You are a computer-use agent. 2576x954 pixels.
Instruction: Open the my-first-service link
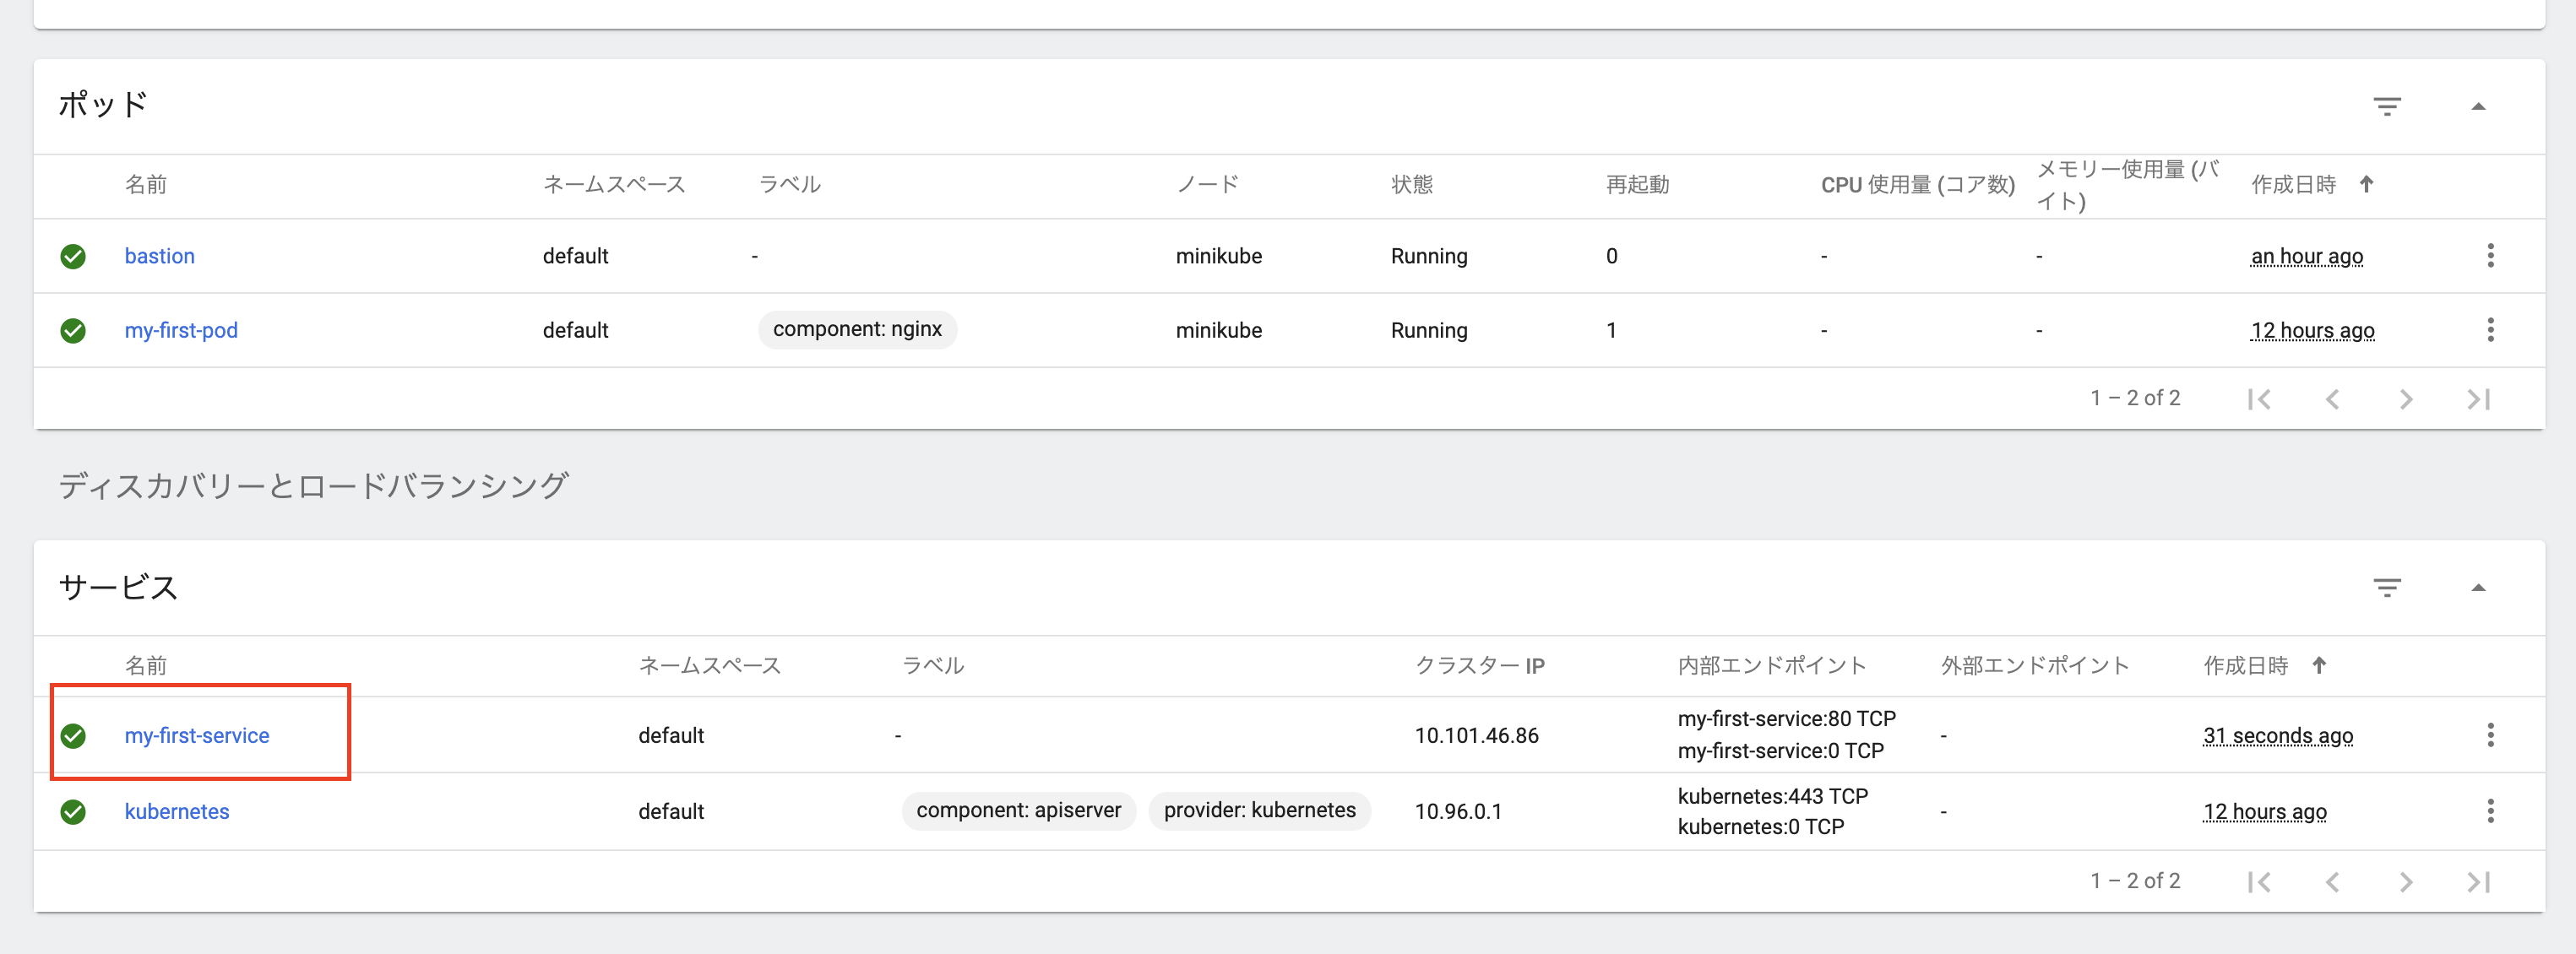point(197,735)
